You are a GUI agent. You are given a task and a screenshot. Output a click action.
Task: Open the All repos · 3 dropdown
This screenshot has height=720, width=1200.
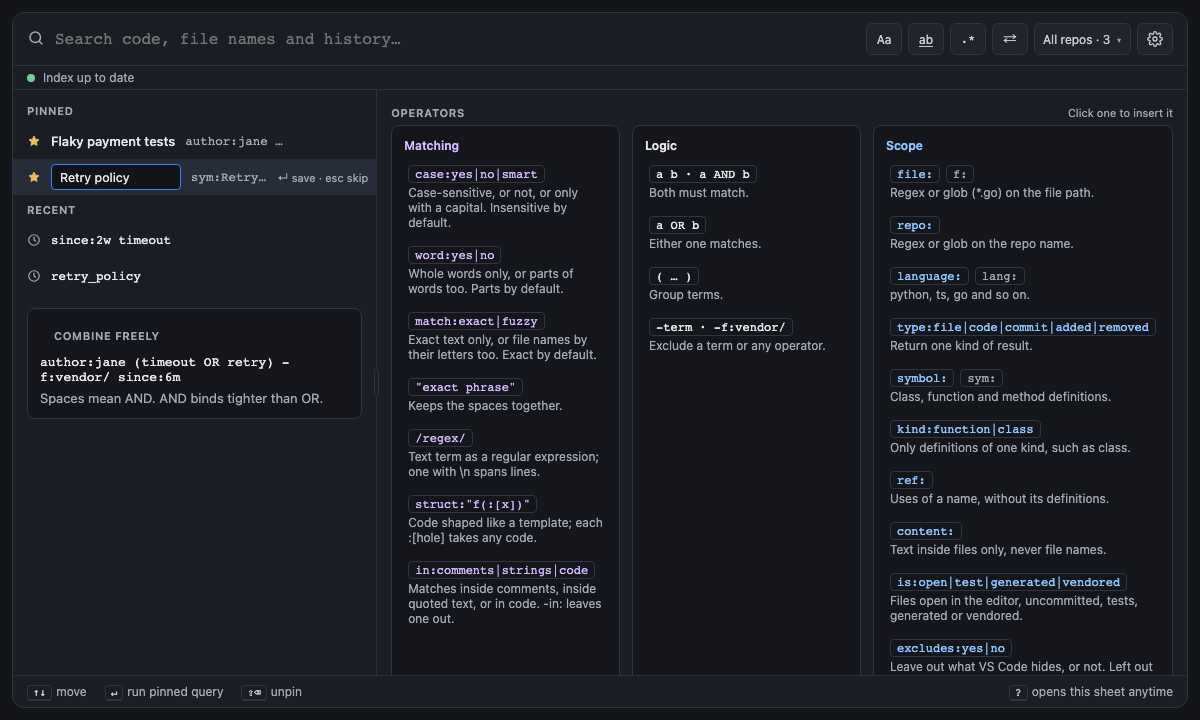[x=1082, y=39]
